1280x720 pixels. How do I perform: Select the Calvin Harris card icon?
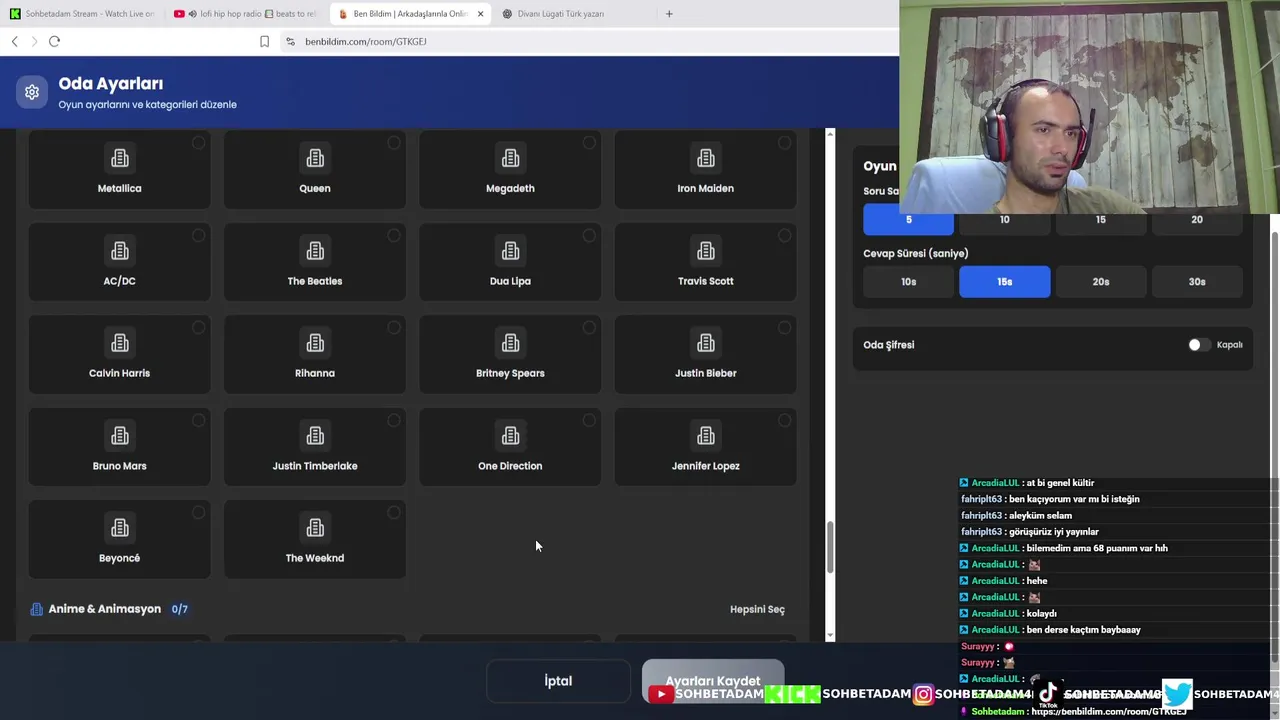coord(120,344)
